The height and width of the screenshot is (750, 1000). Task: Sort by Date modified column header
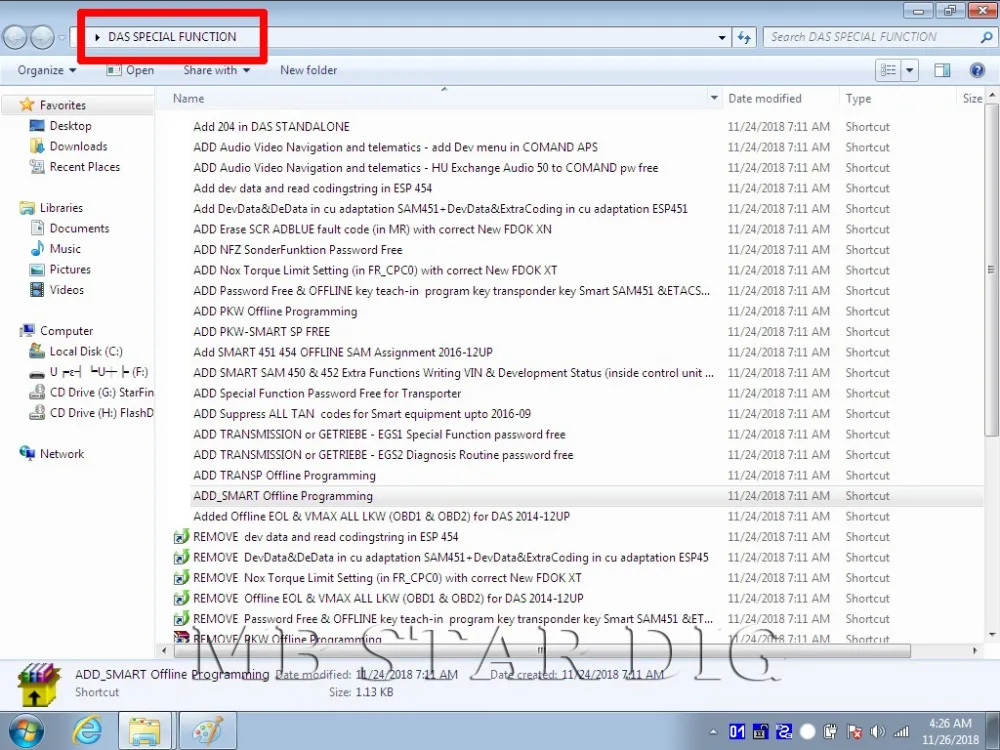pyautogui.click(x=765, y=98)
